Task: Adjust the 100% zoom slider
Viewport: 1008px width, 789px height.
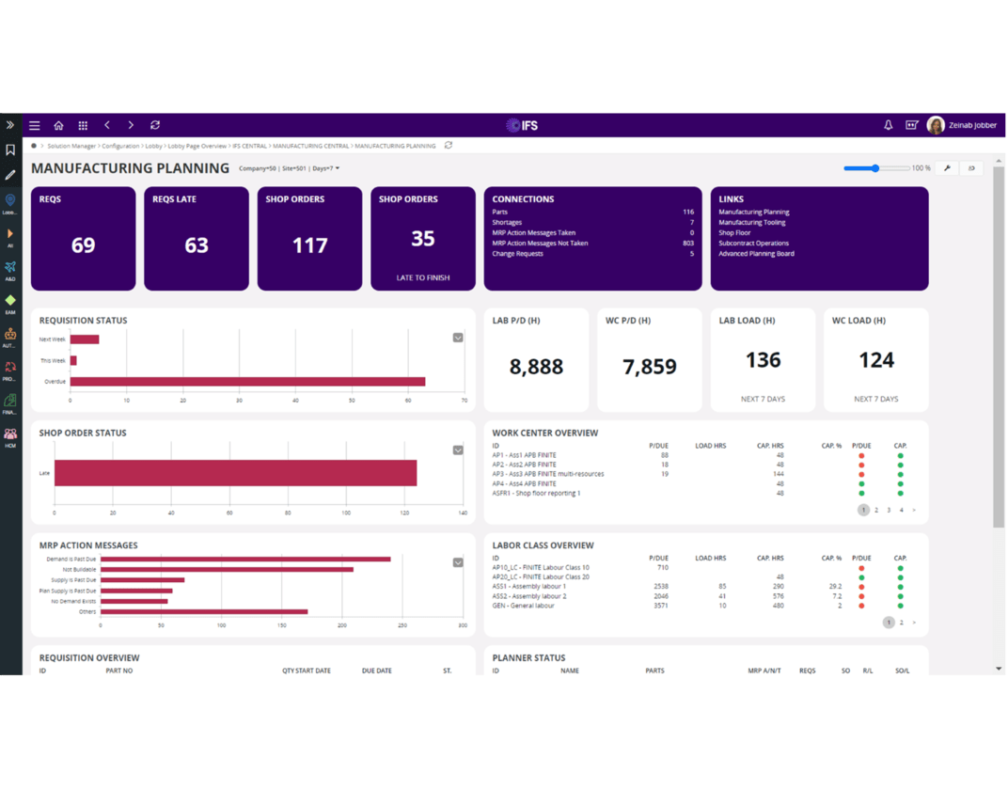Action: (875, 168)
